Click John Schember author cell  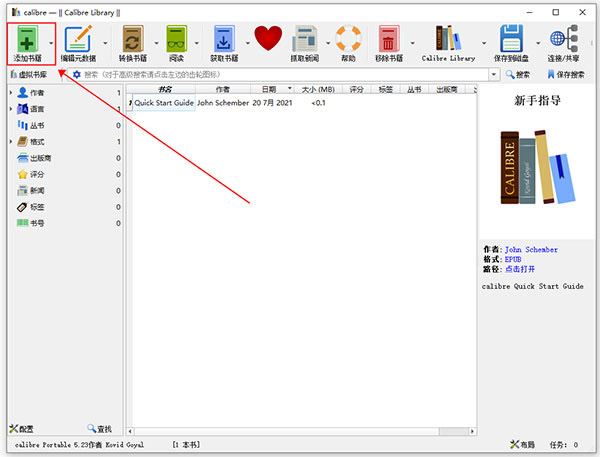[223, 103]
